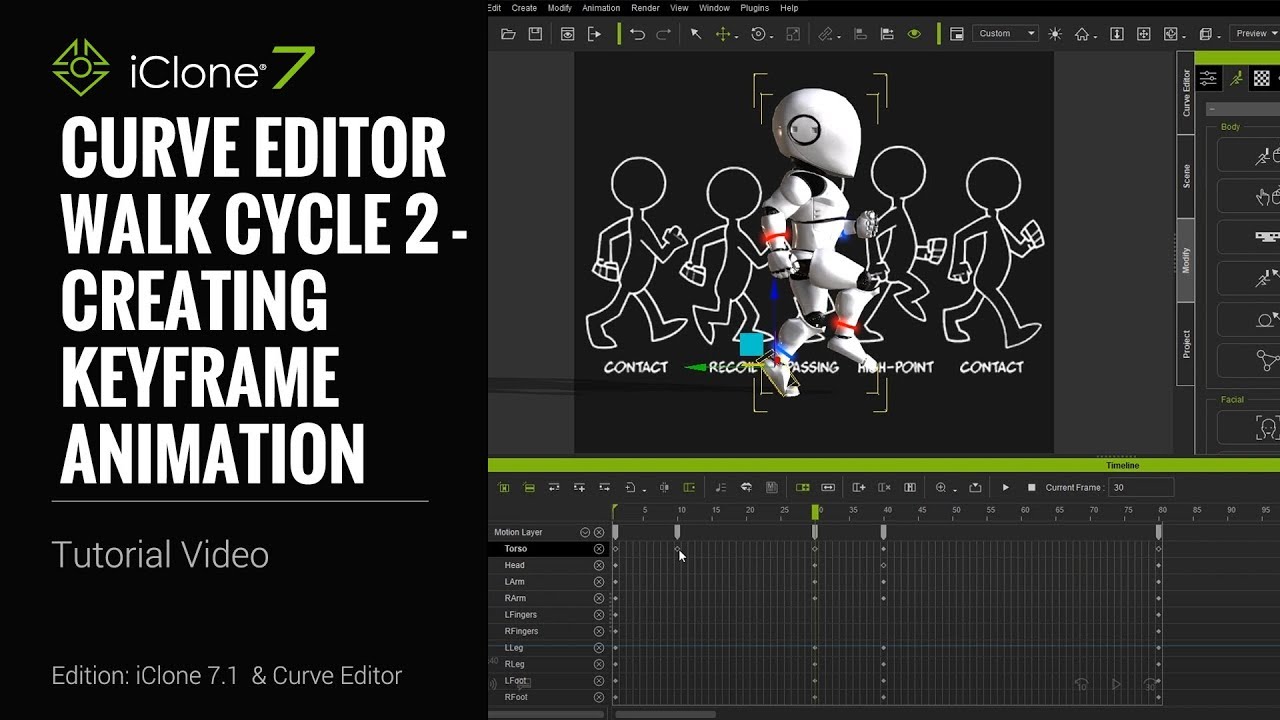
Task: Click the Current Frame input field
Action: point(1141,488)
